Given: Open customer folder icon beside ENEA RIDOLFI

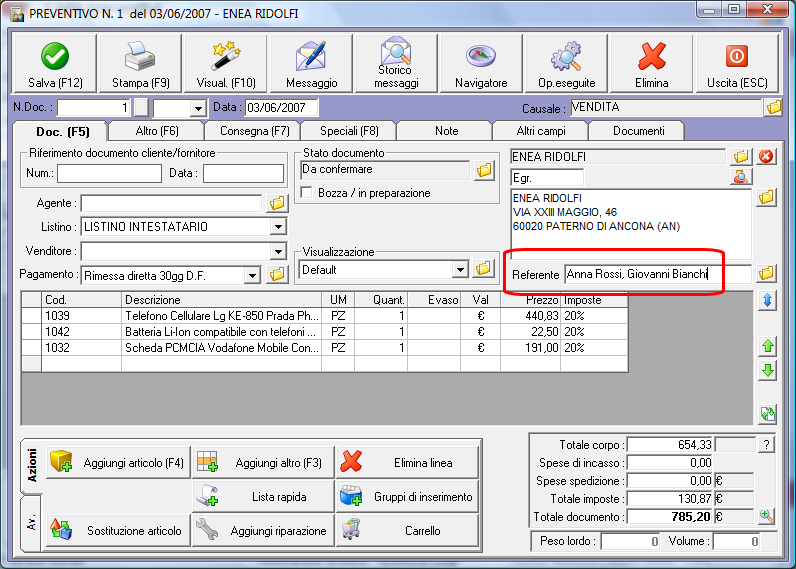Looking at the screenshot, I should 741,156.
